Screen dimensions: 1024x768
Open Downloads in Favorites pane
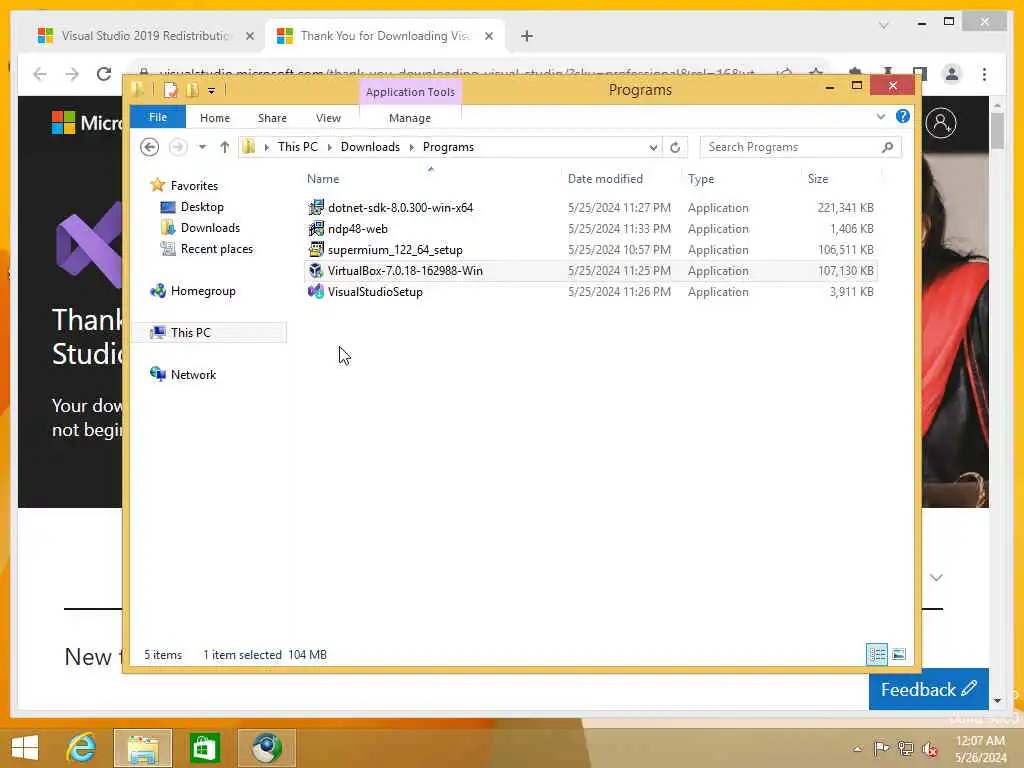click(210, 227)
